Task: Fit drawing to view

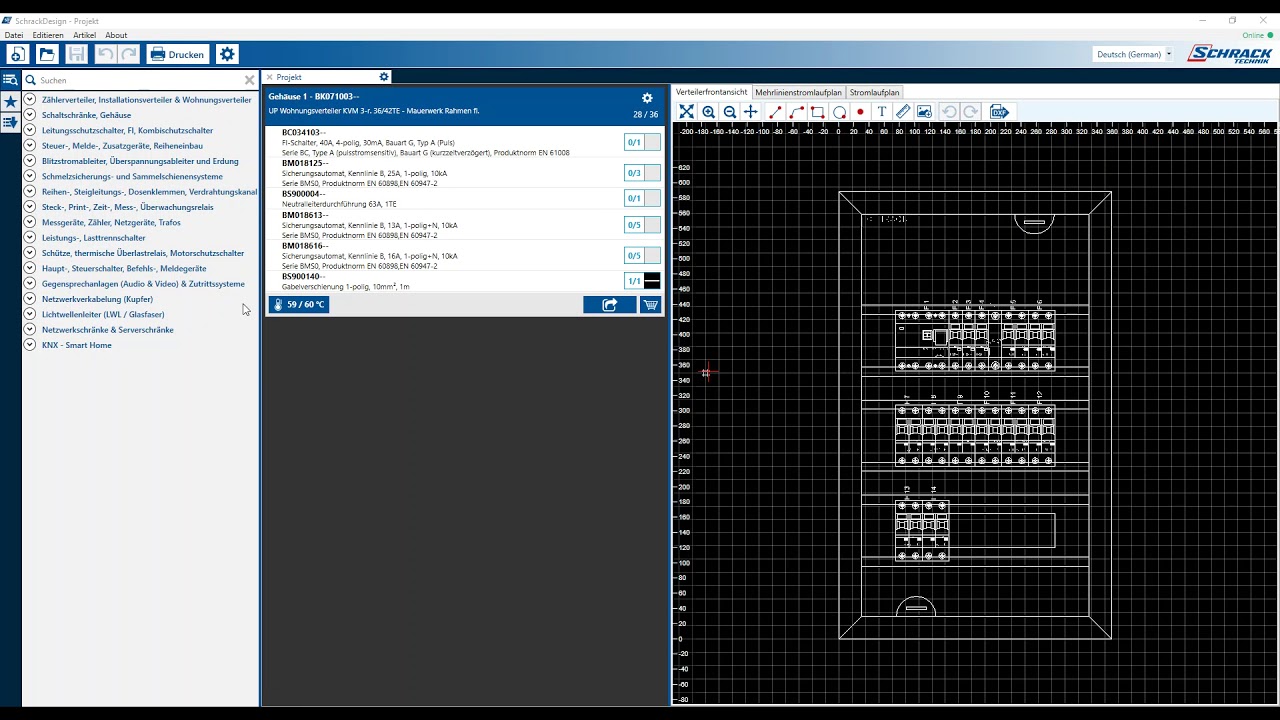Action: [687, 112]
